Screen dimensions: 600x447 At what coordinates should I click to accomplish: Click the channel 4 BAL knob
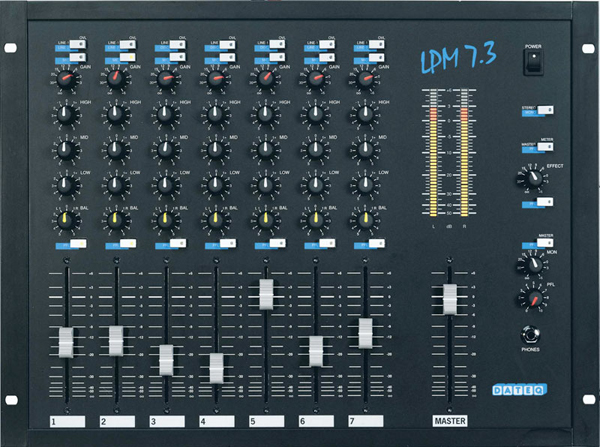click(x=215, y=220)
